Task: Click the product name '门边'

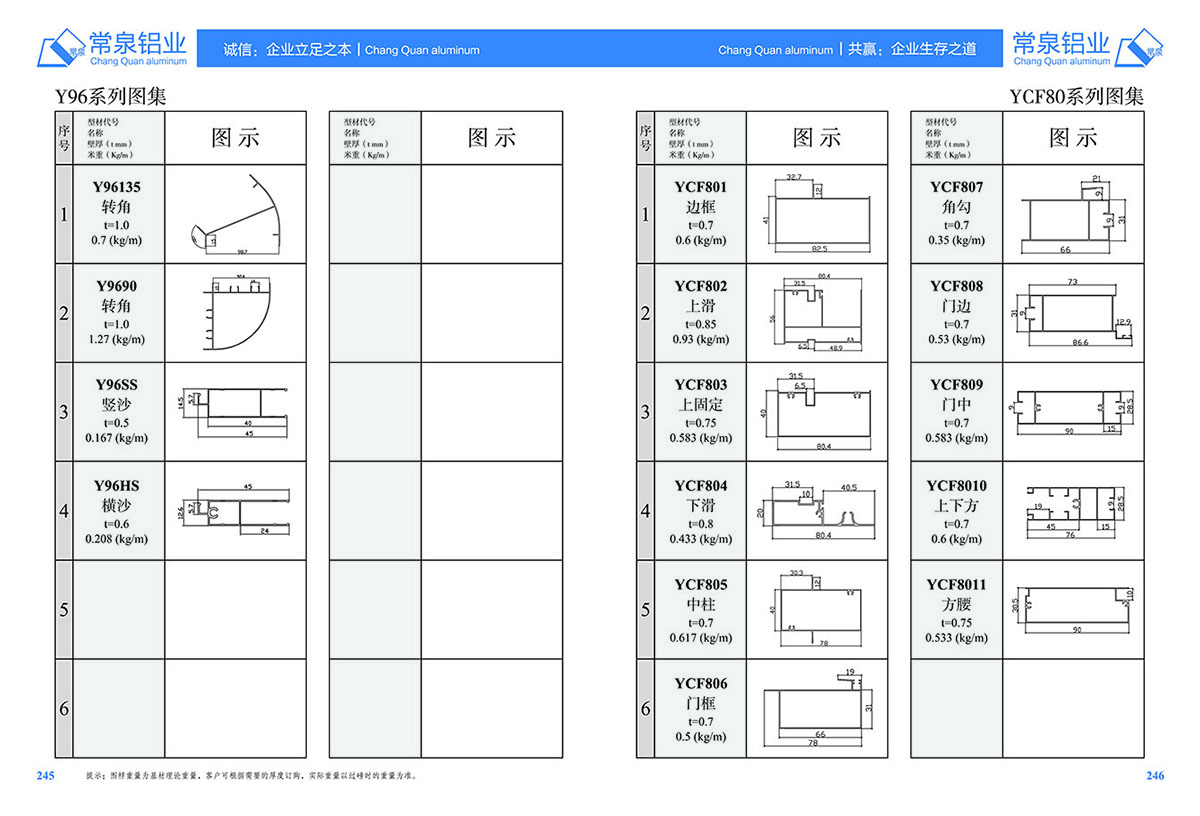Action: (x=957, y=306)
